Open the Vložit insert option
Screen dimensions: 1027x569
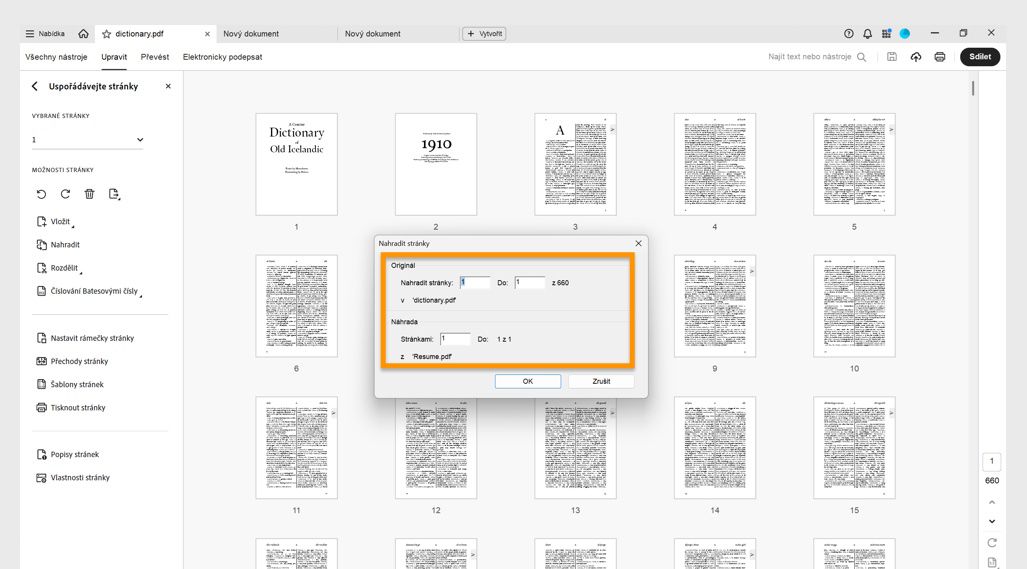[x=54, y=222]
